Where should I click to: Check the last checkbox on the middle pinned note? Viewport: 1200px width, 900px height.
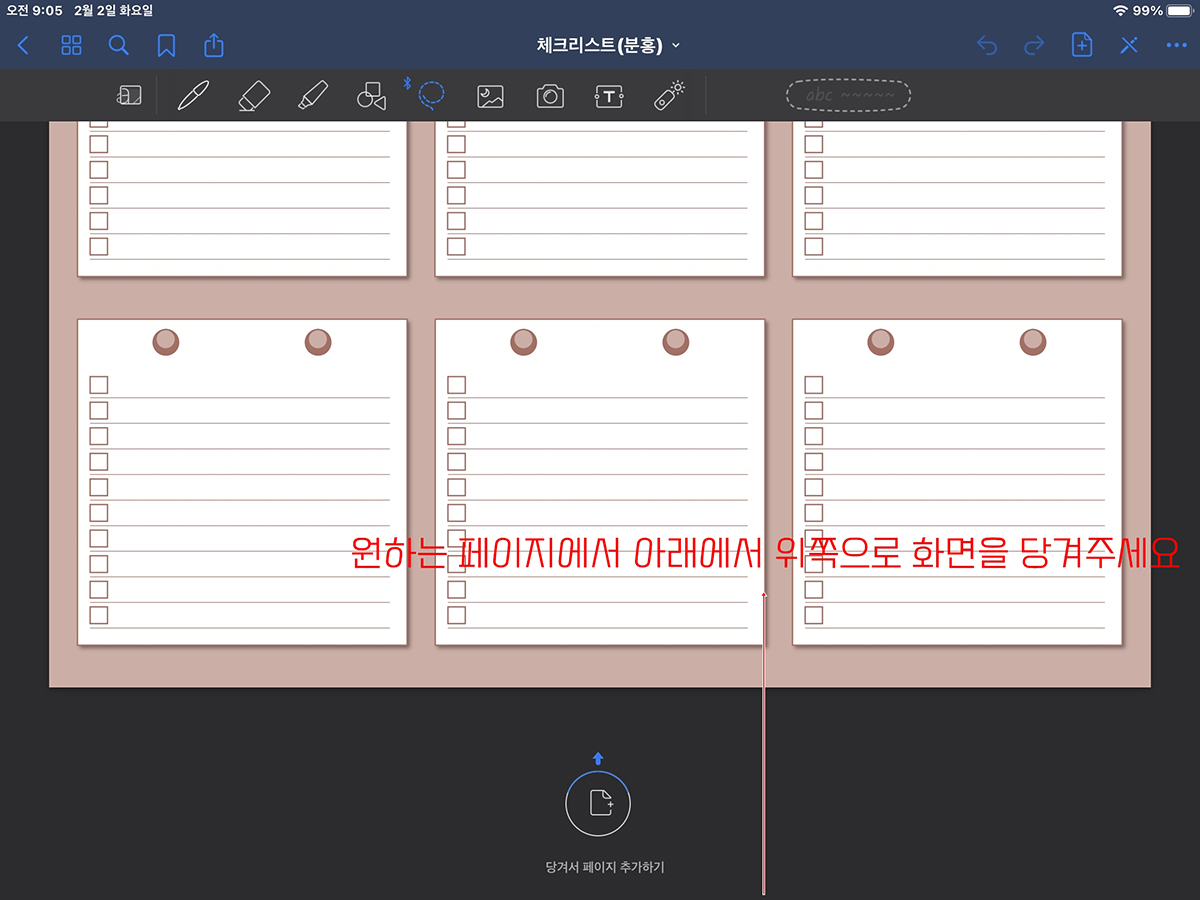(456, 615)
